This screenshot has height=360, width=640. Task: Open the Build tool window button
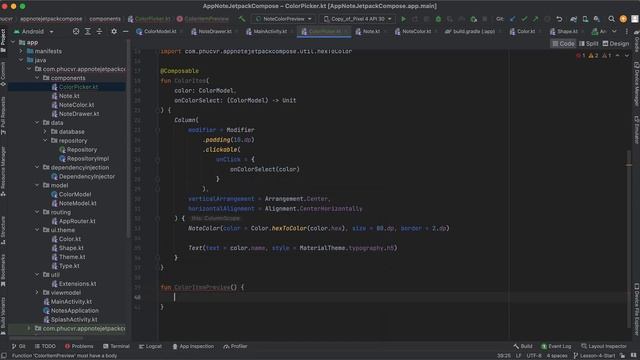(x=523, y=346)
